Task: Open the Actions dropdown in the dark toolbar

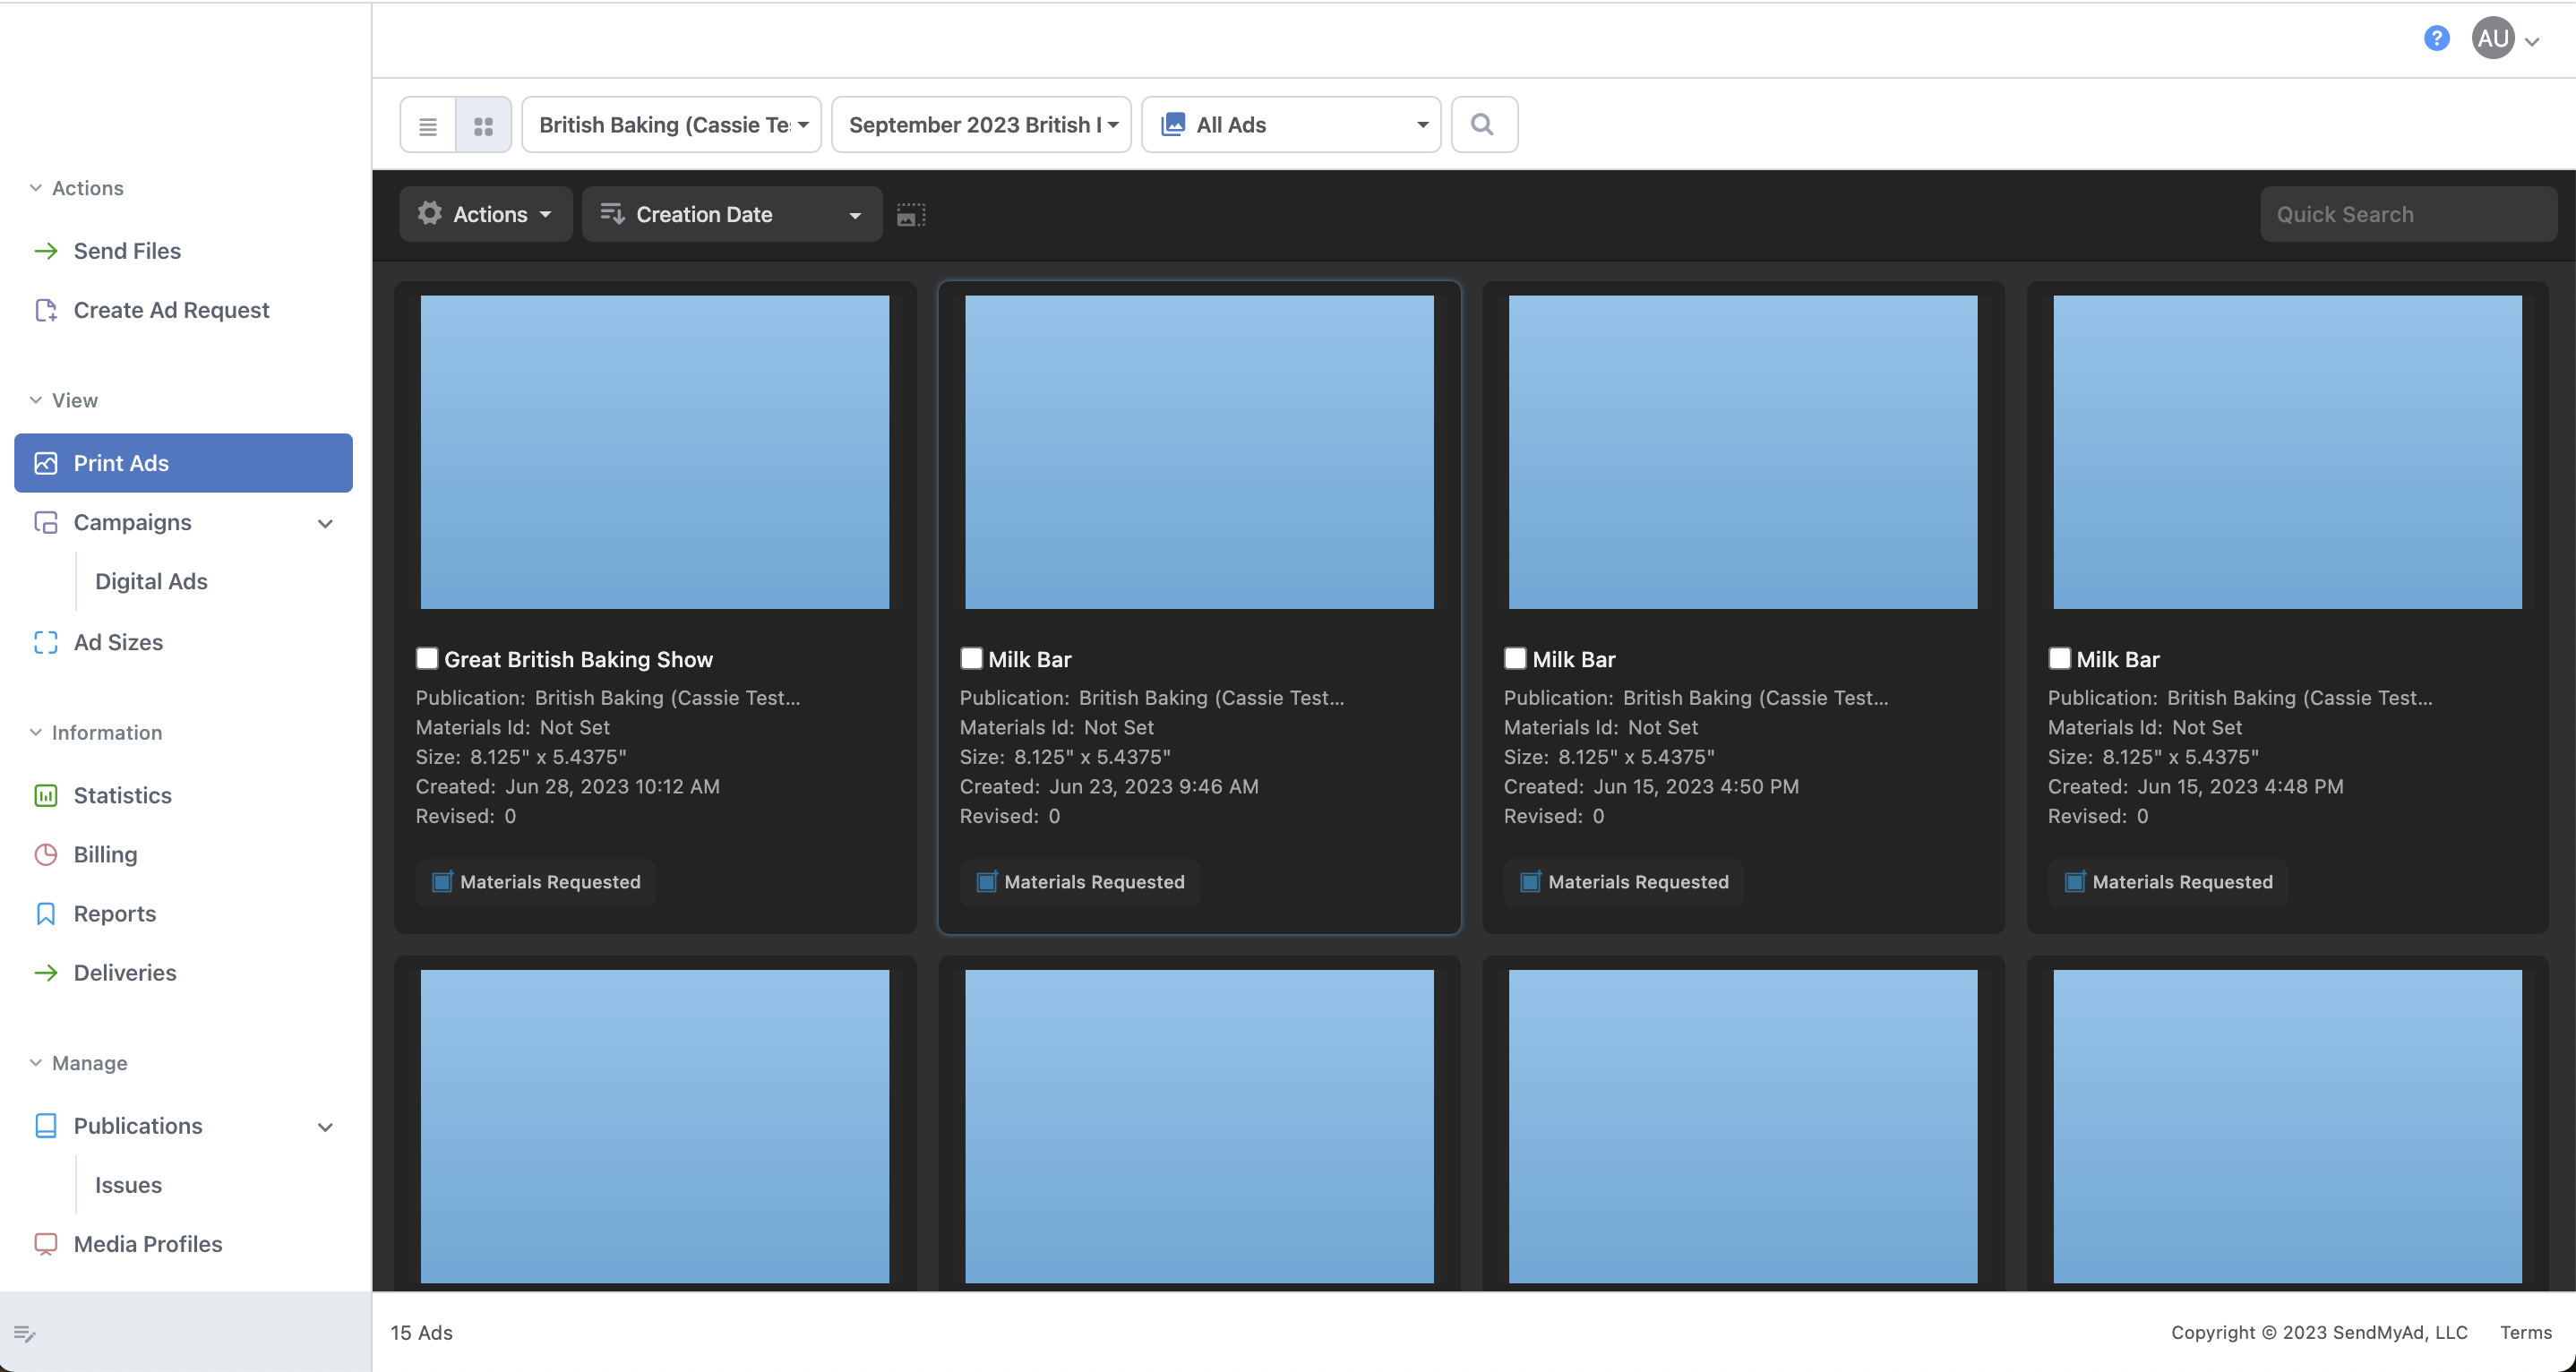Action: pyautogui.click(x=486, y=214)
